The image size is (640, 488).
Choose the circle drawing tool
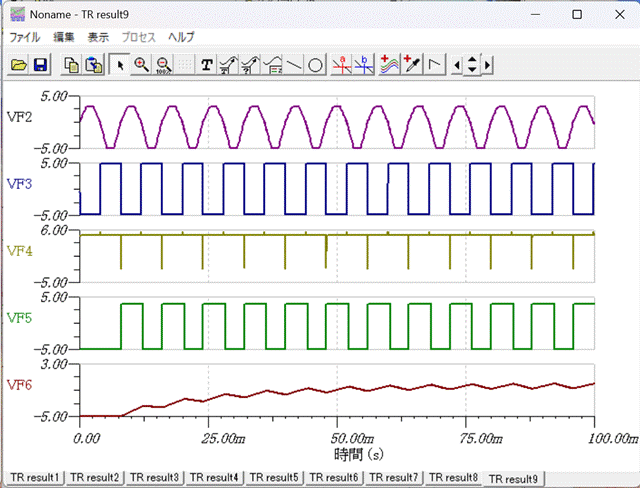(x=314, y=65)
